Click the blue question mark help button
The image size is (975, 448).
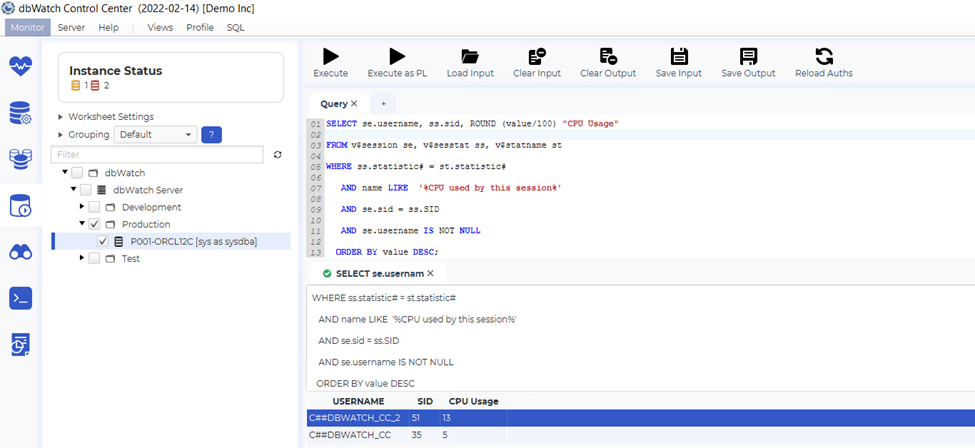click(211, 134)
